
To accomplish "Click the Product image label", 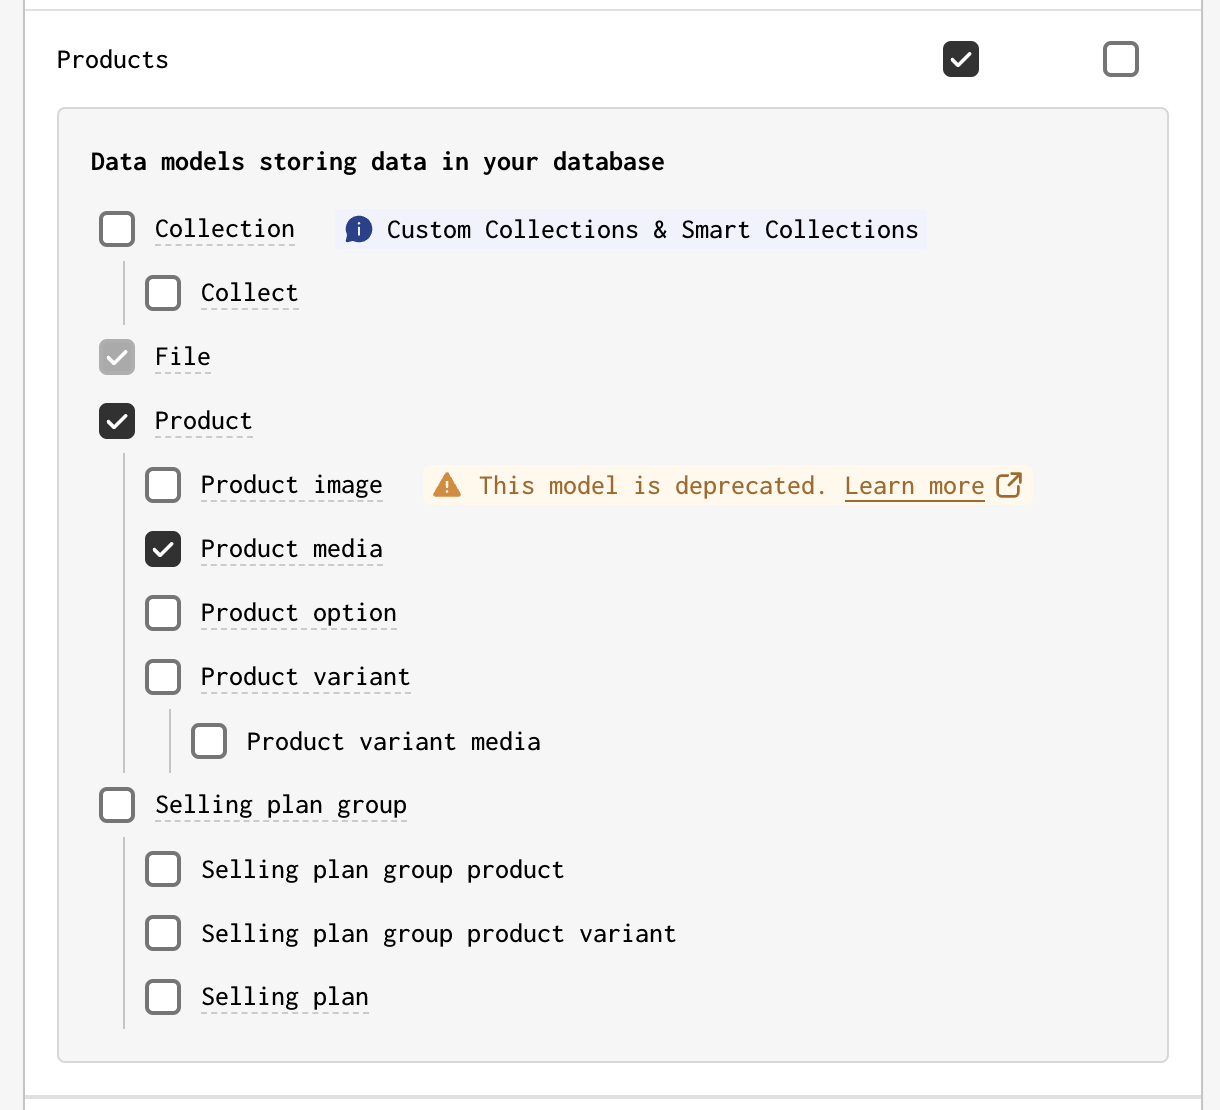I will pyautogui.click(x=292, y=485).
